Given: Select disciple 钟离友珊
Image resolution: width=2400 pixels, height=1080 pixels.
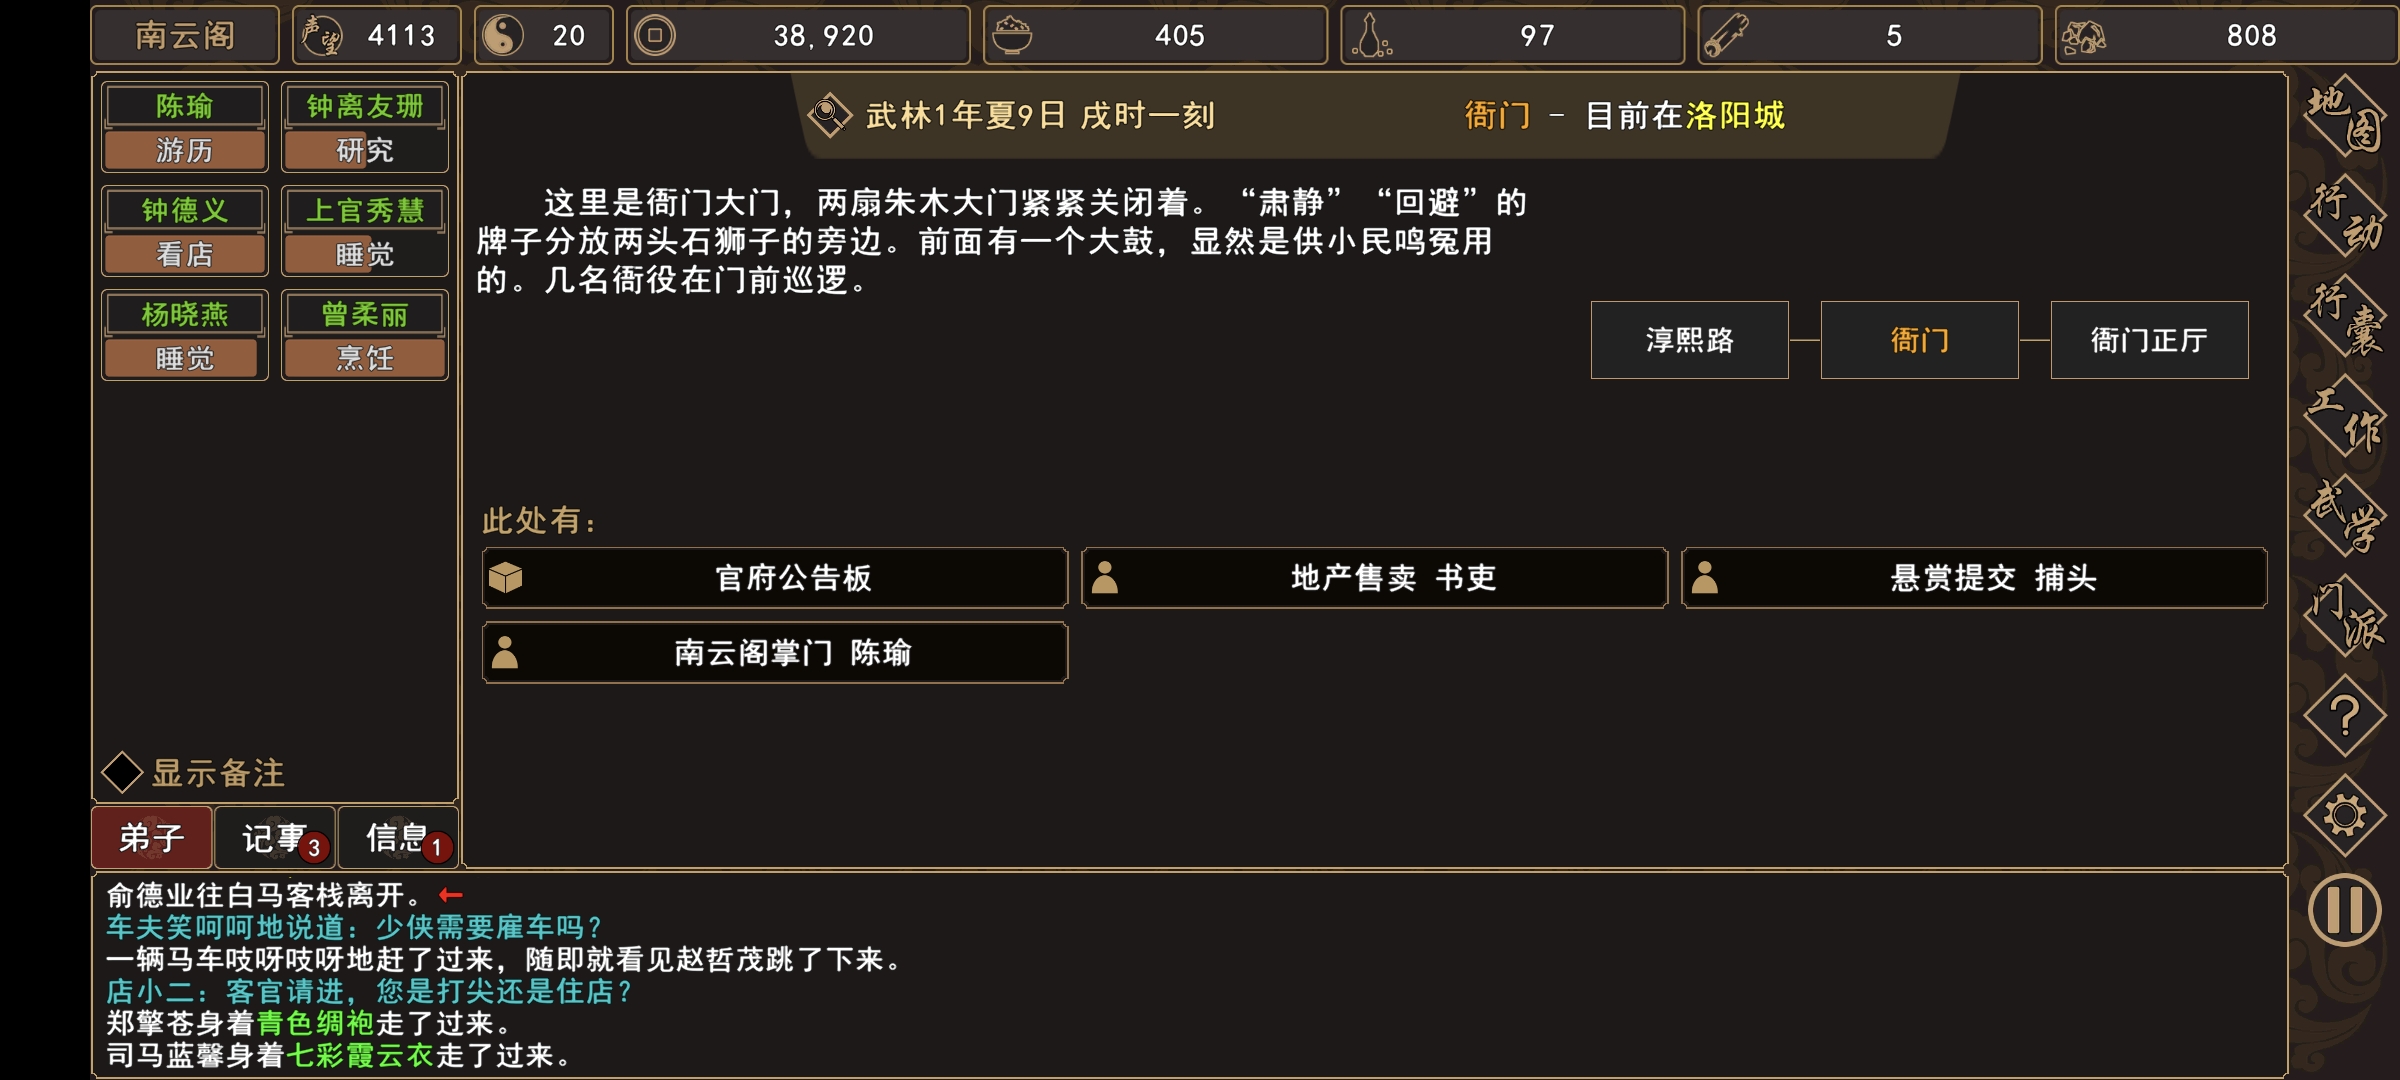Looking at the screenshot, I should (x=365, y=106).
